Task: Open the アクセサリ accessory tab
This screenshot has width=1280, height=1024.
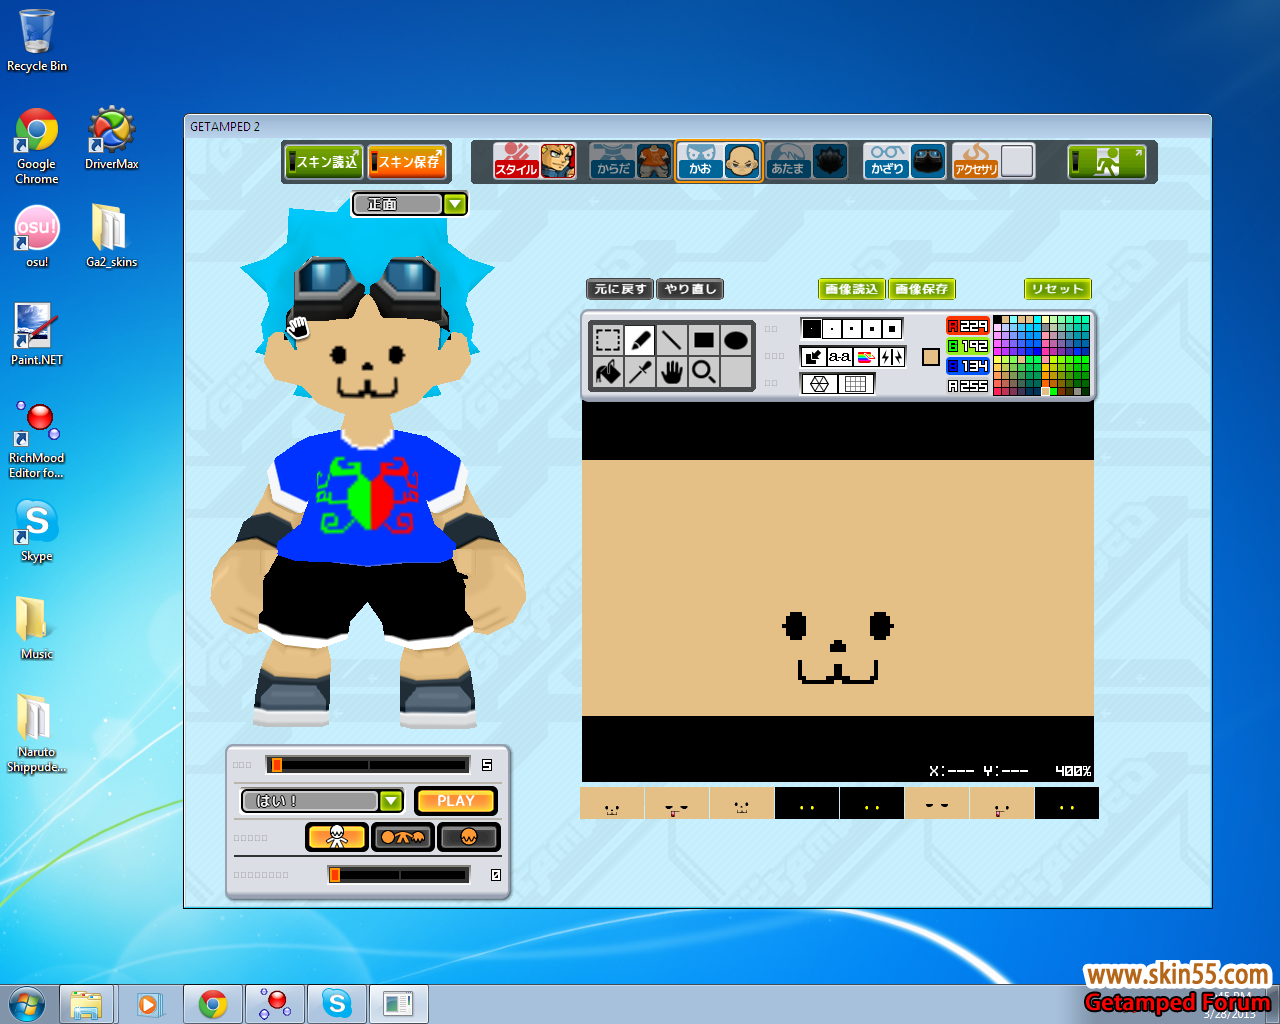Action: tap(993, 161)
